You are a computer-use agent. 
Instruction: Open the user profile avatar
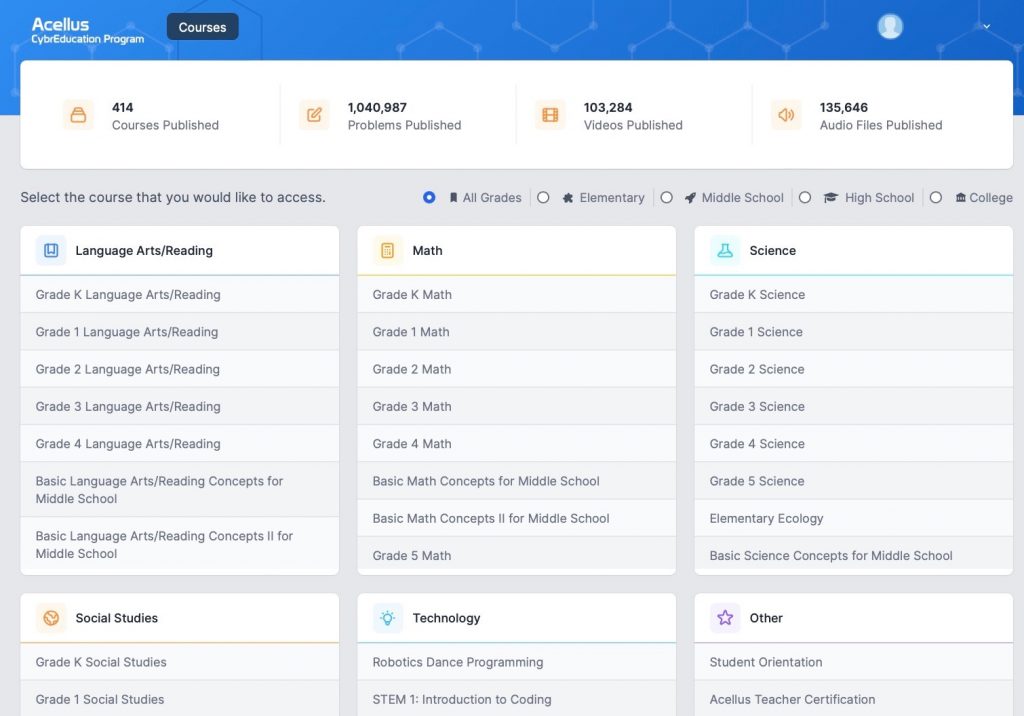[x=889, y=26]
